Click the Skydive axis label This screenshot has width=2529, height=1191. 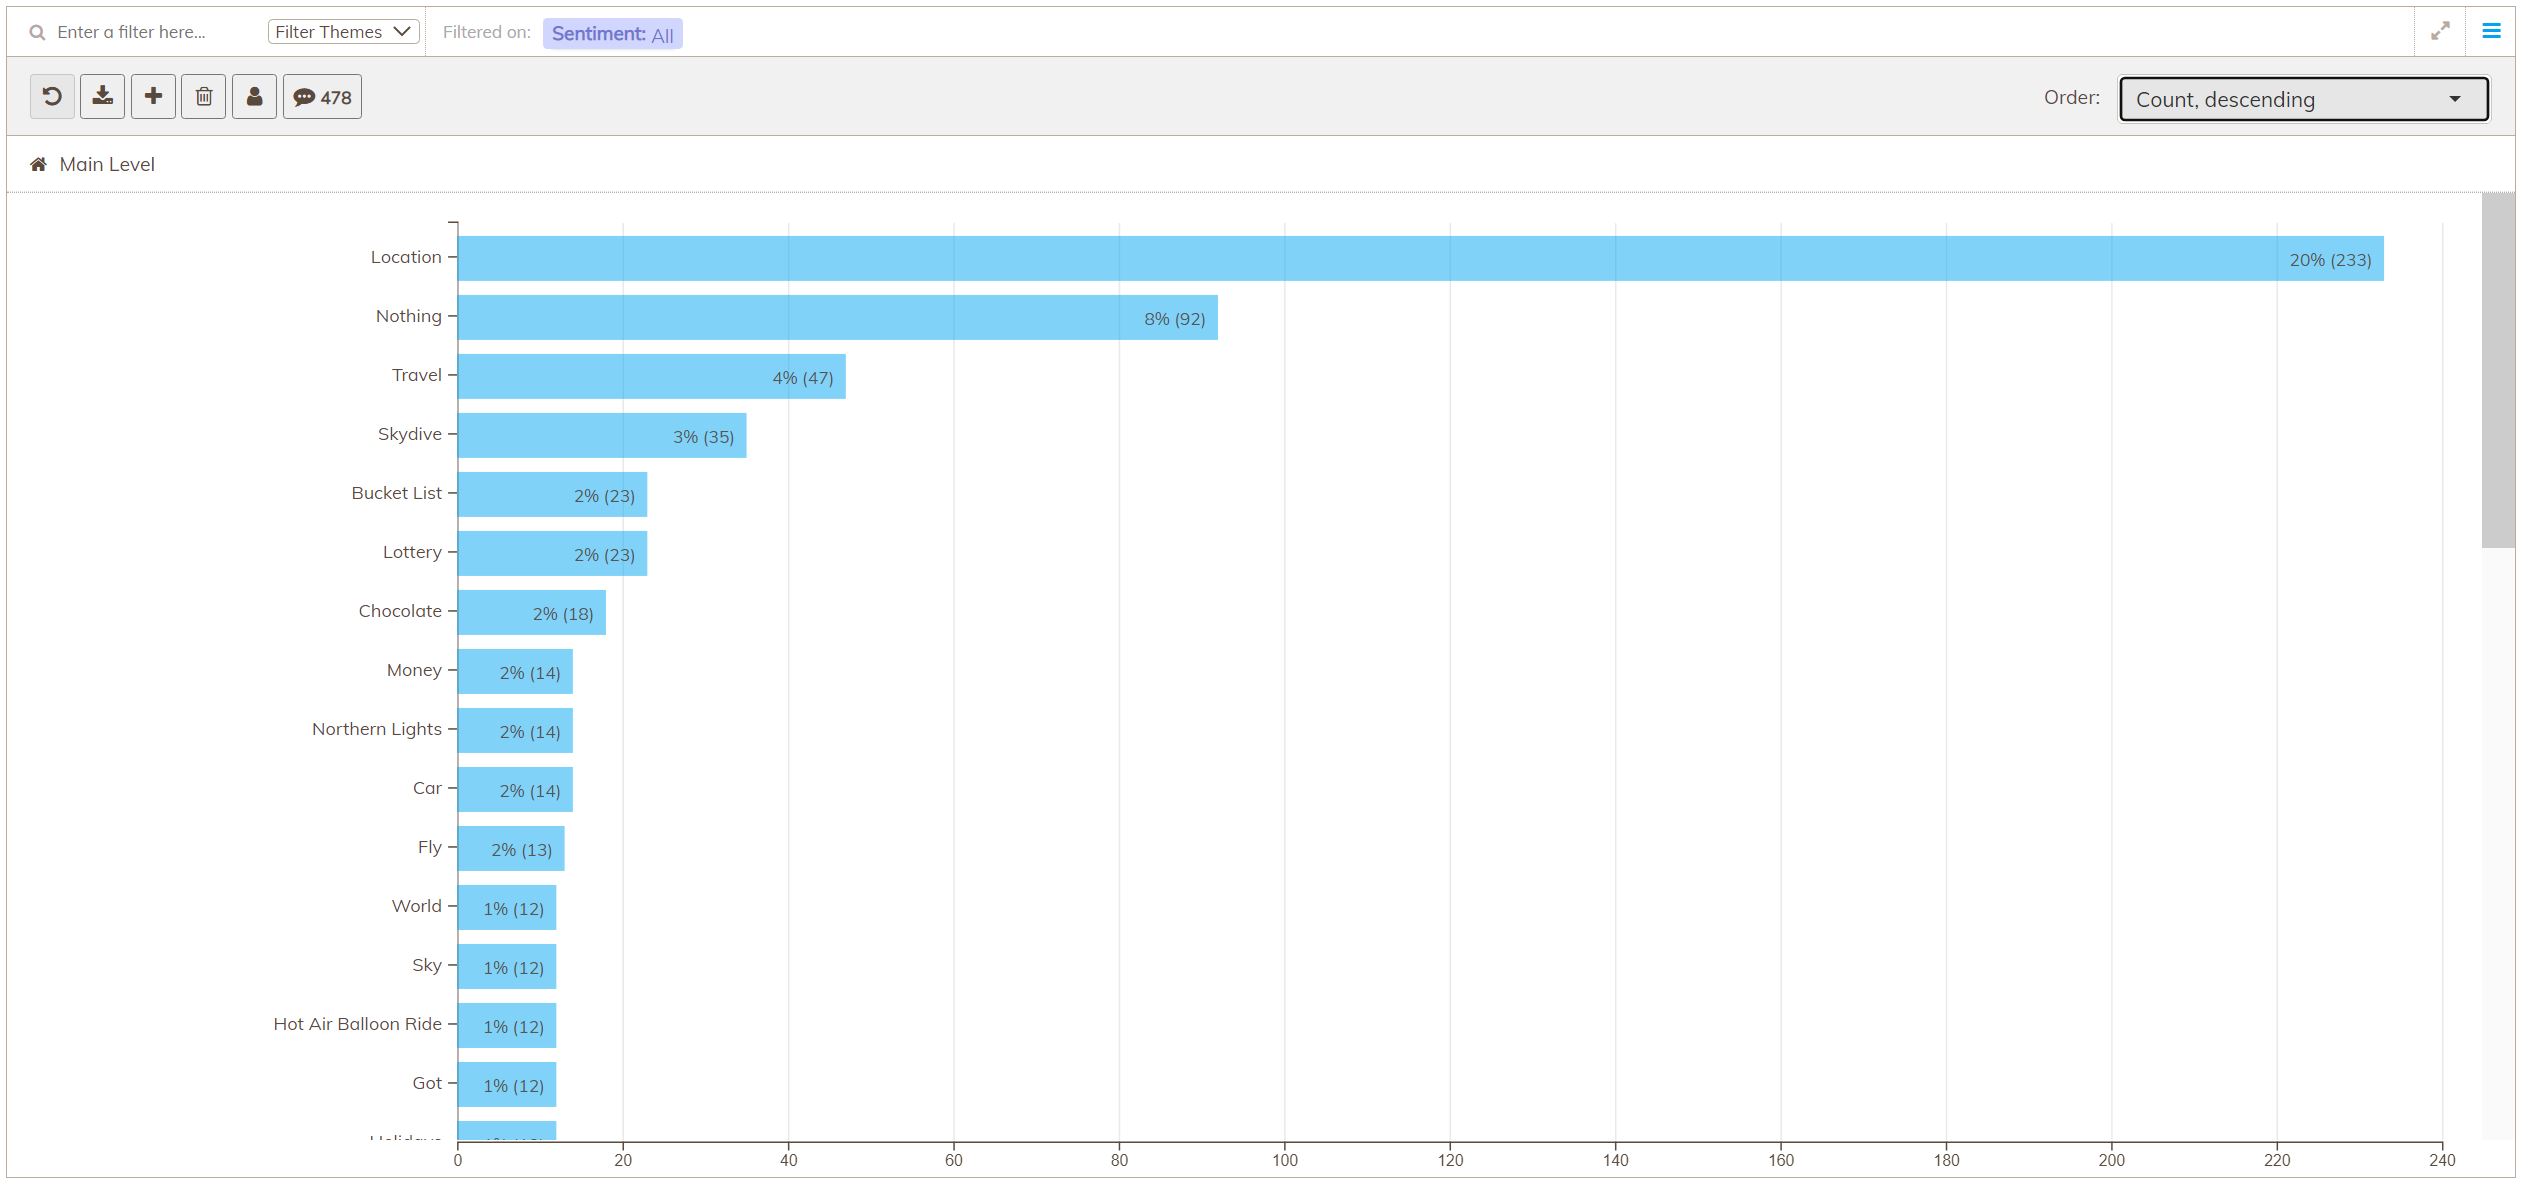point(409,434)
